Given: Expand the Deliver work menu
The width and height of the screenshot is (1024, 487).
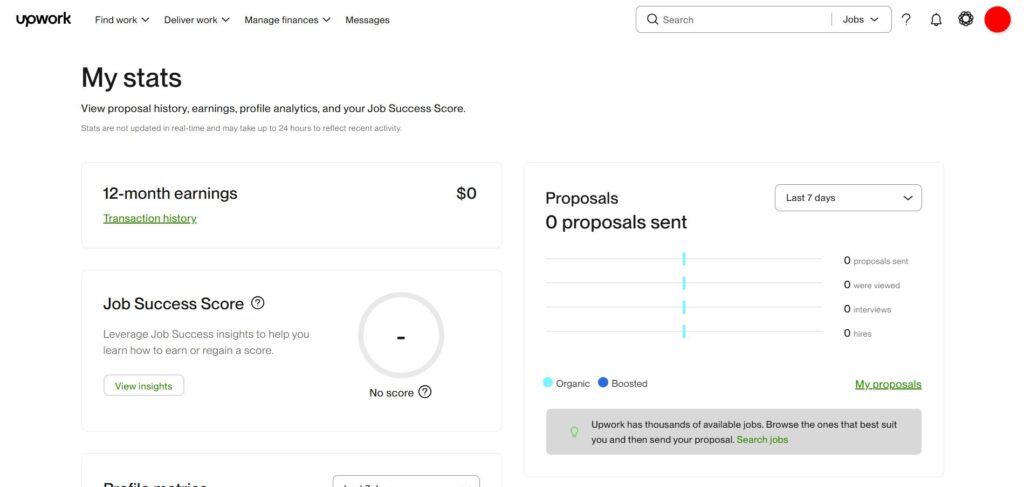Looking at the screenshot, I should pos(197,20).
